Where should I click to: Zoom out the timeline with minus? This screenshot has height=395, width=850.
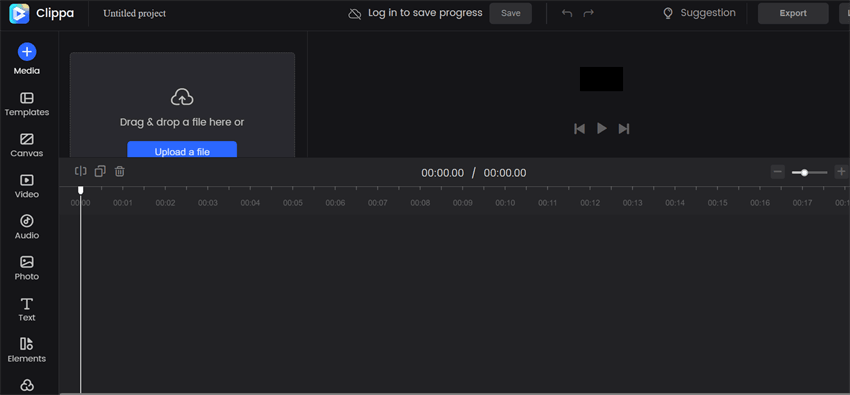point(778,172)
